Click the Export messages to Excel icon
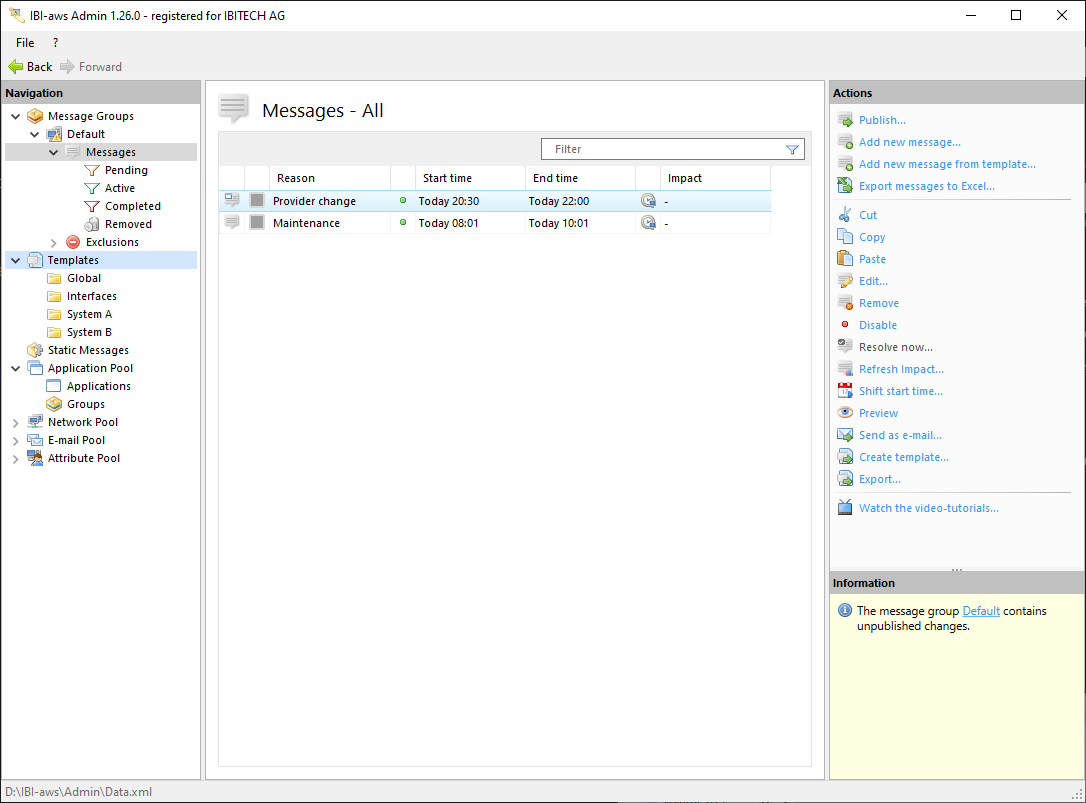Screen dimensions: 1086x803 click(x=845, y=186)
